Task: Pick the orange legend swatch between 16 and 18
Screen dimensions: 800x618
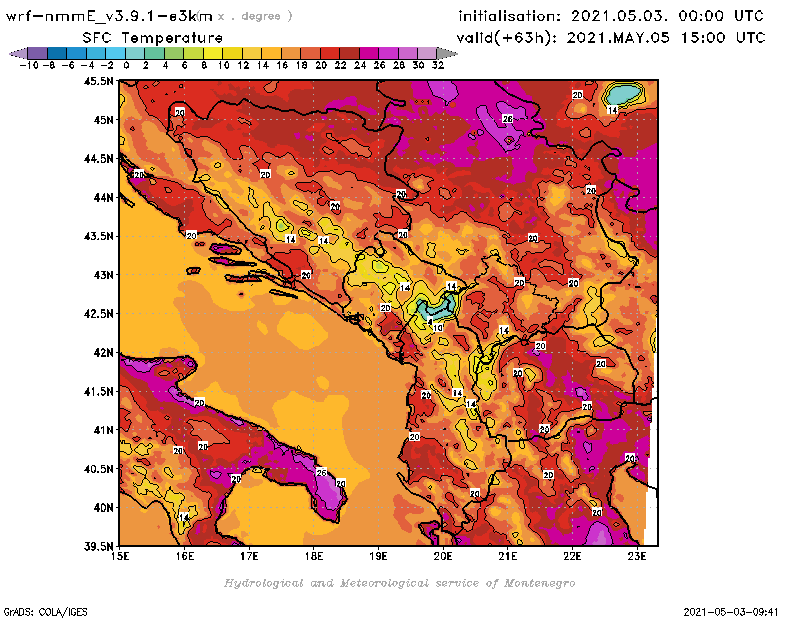Action: [291, 54]
